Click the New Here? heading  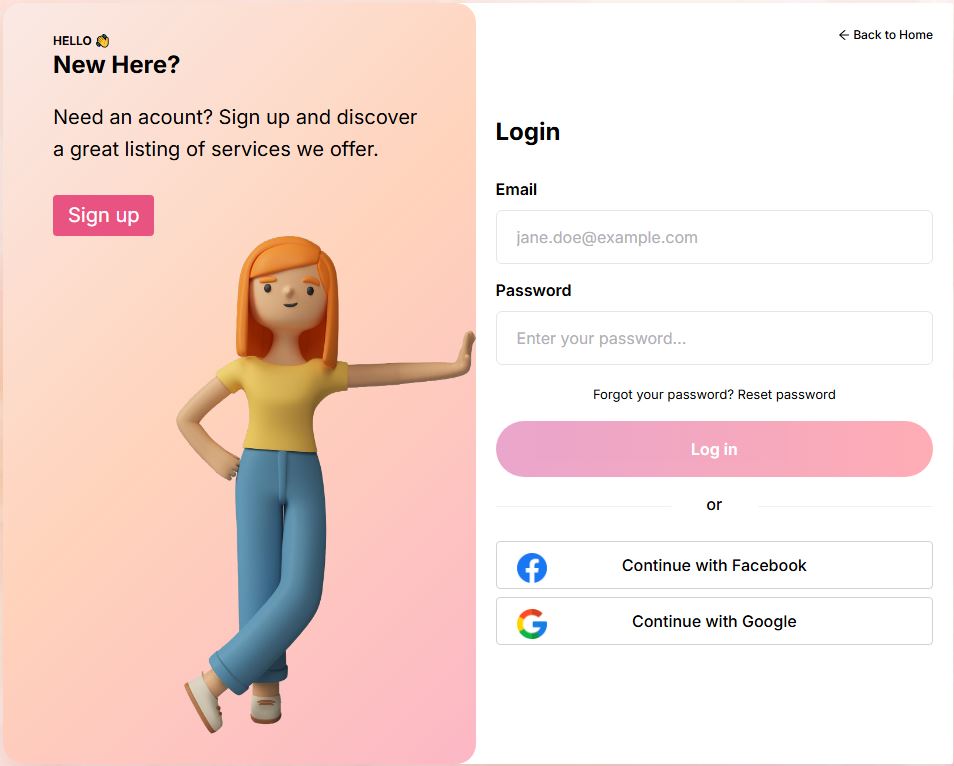click(117, 65)
